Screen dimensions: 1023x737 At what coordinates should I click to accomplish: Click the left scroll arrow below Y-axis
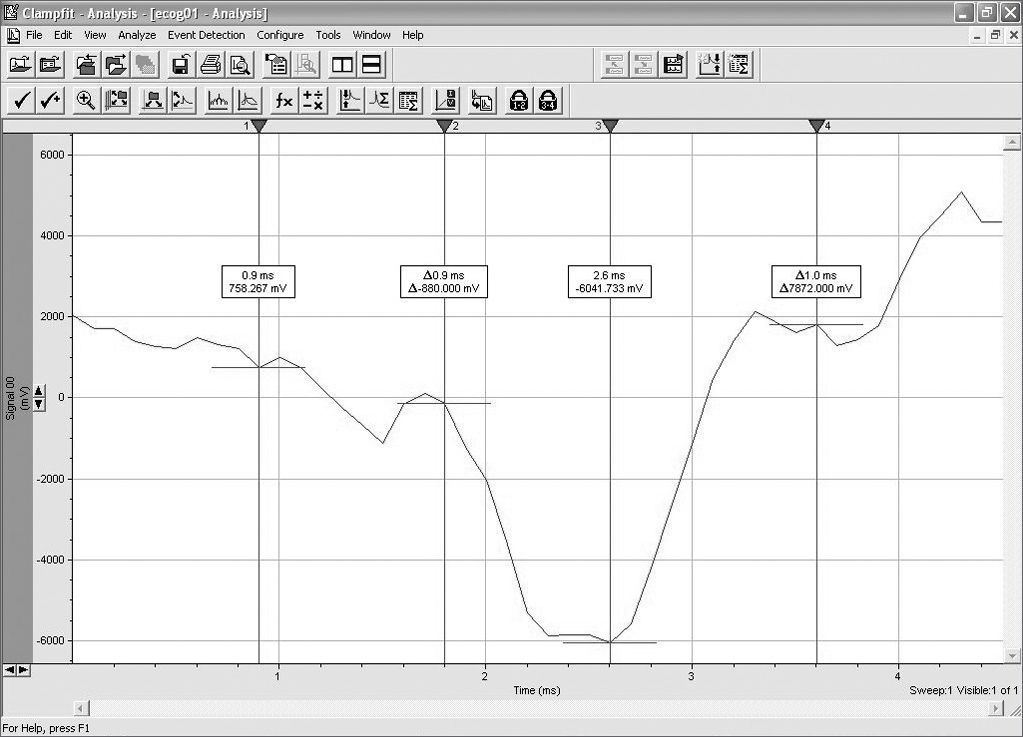(10, 669)
